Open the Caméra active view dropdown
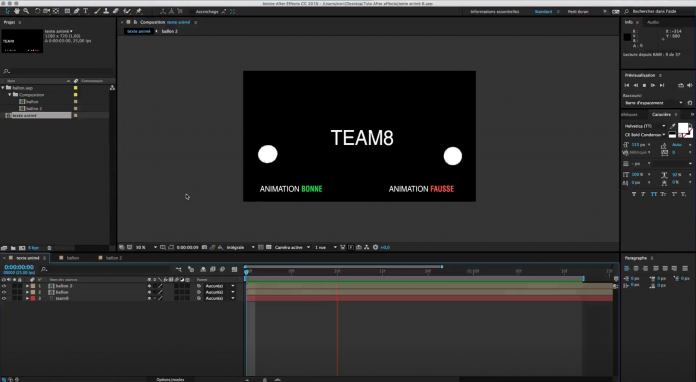The image size is (696, 382). point(292,248)
